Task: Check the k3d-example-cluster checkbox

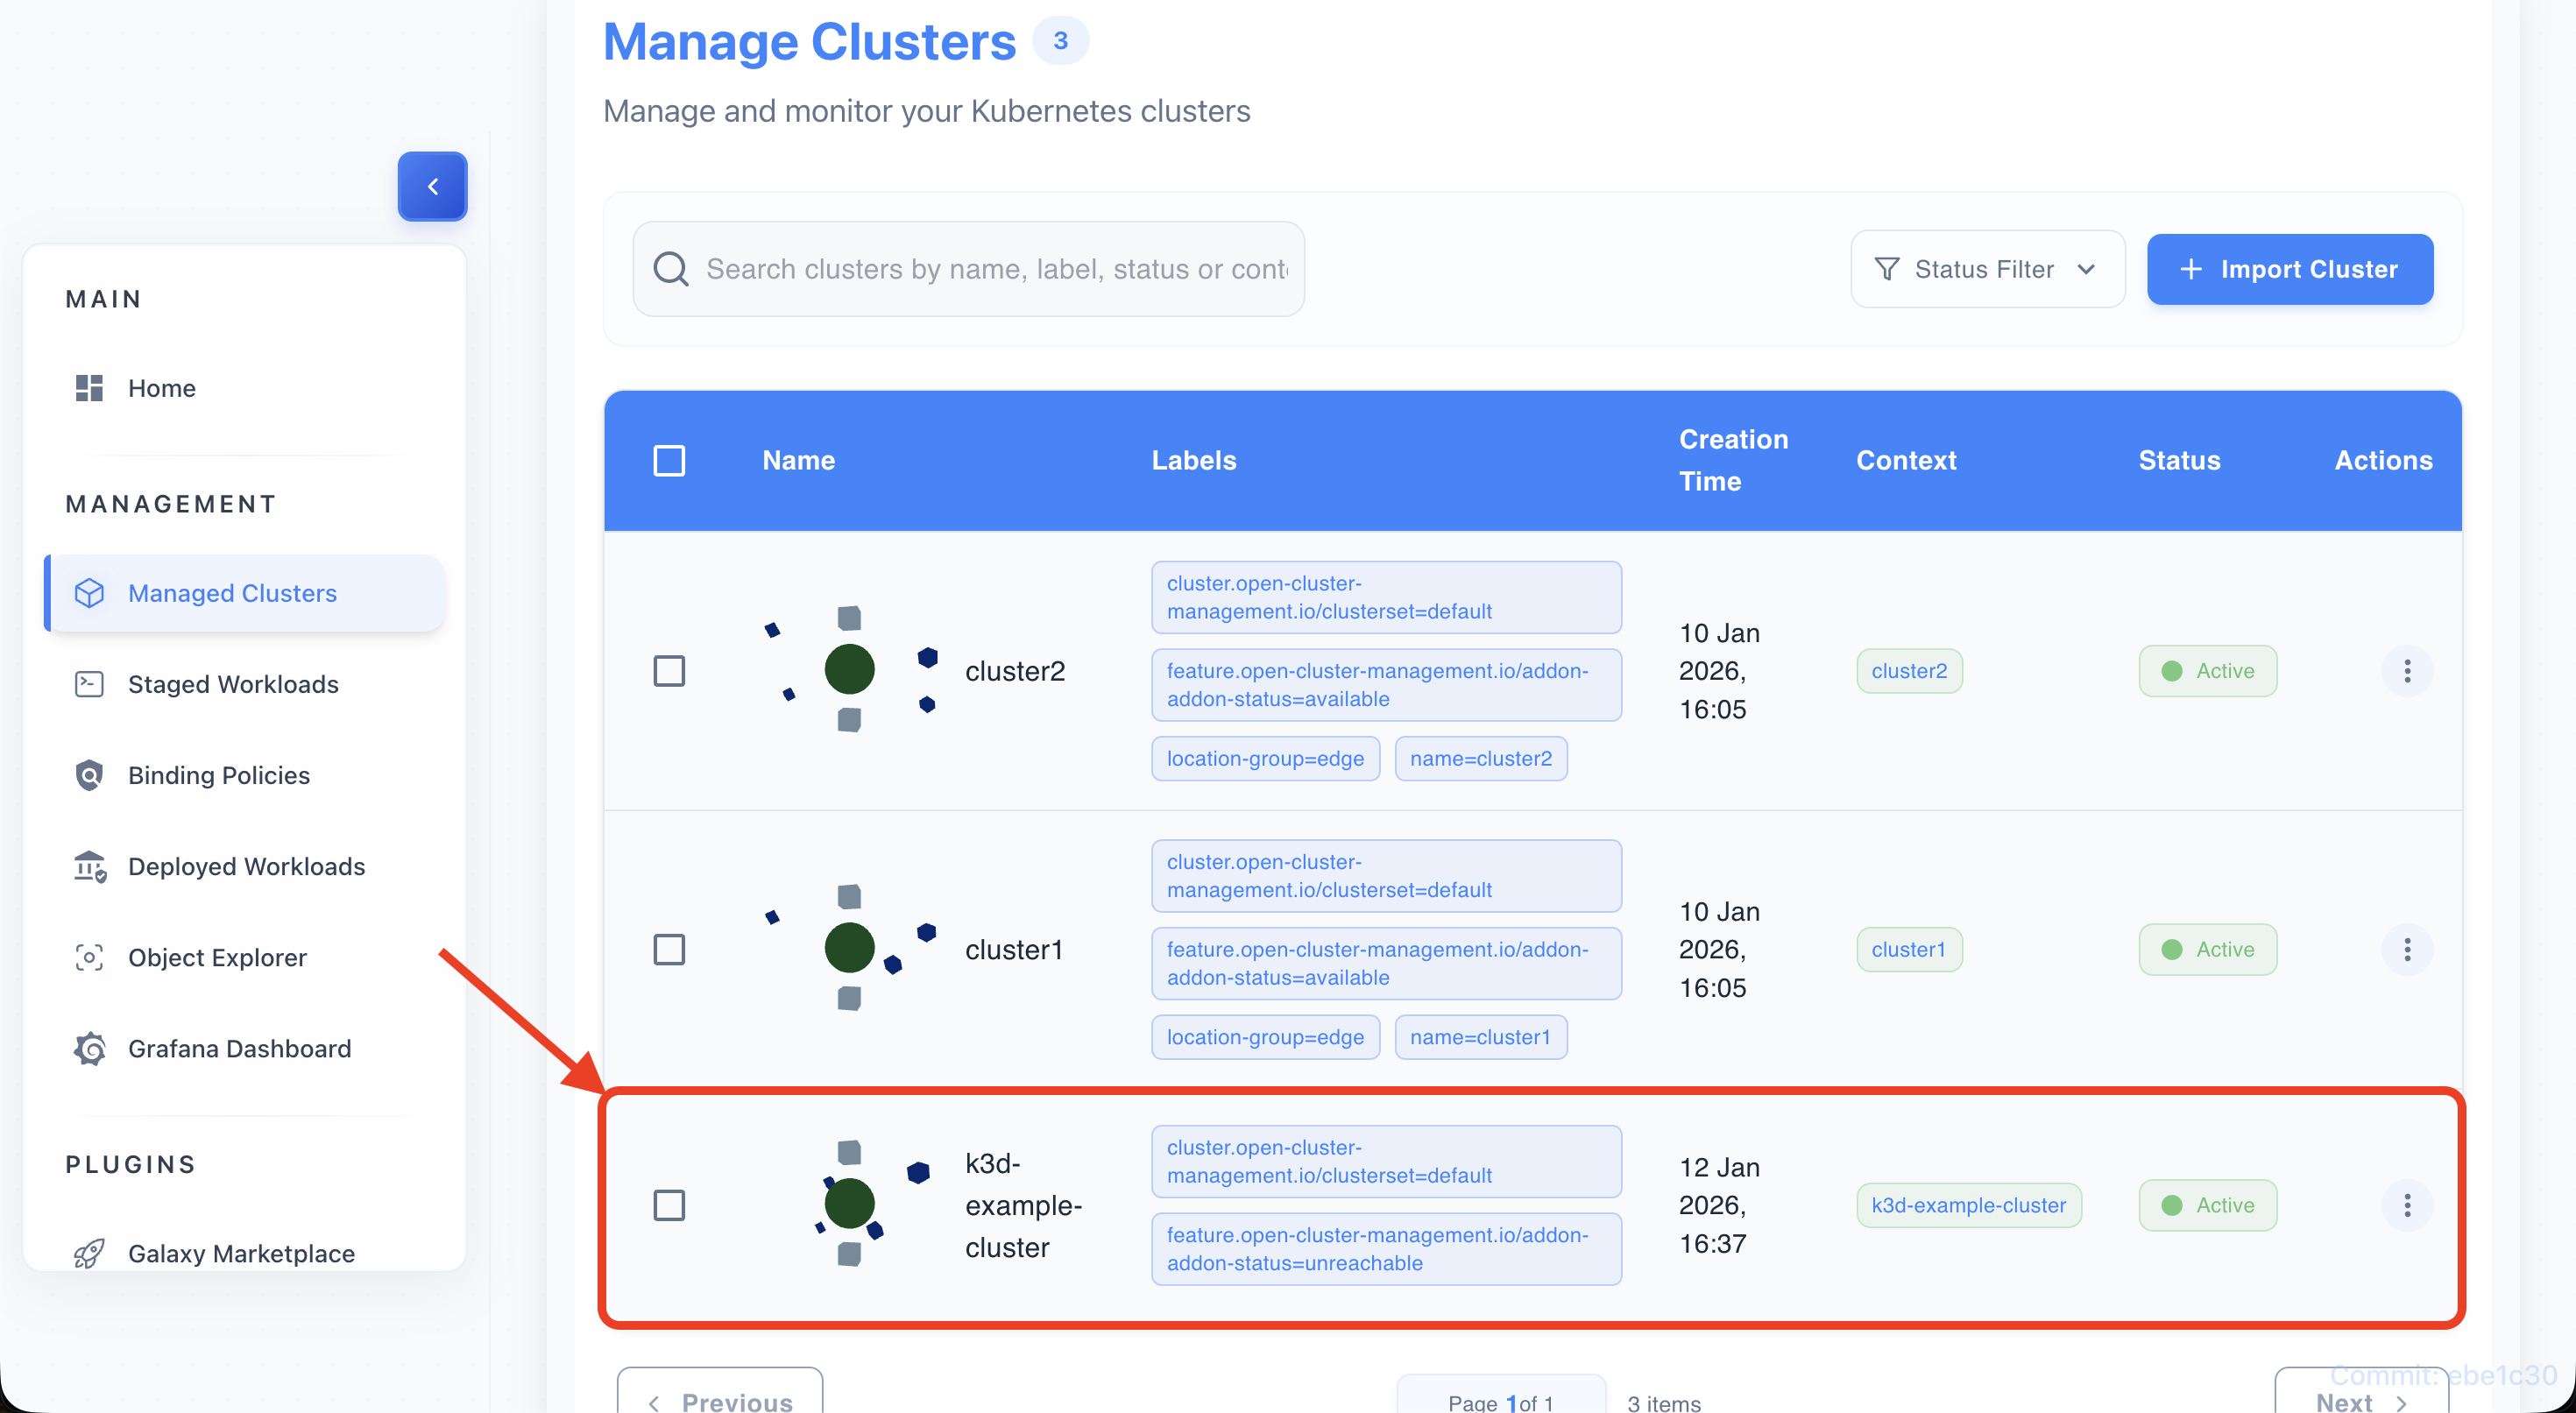Action: coord(670,1205)
